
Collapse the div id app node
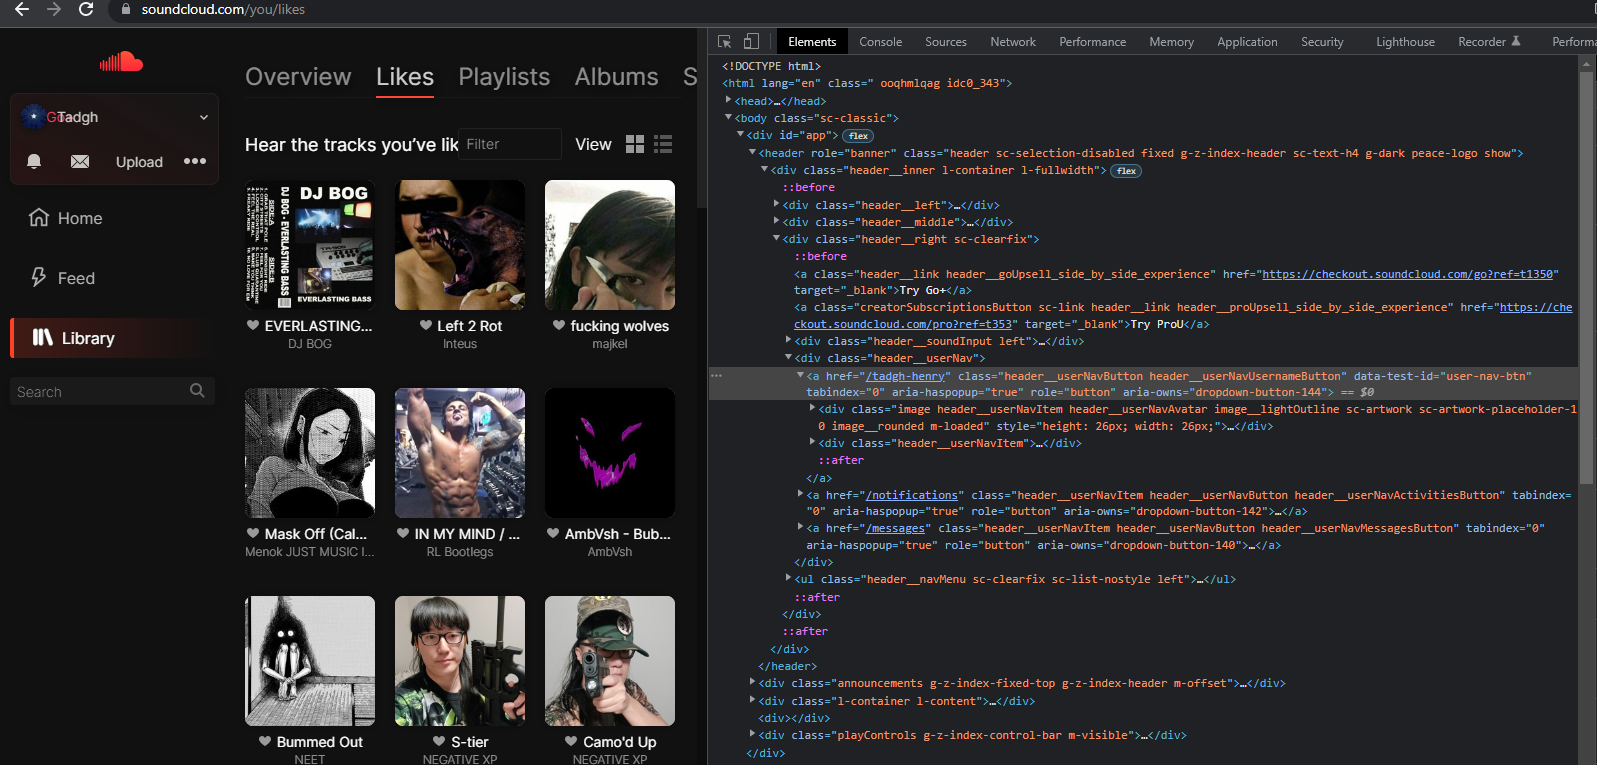740,134
